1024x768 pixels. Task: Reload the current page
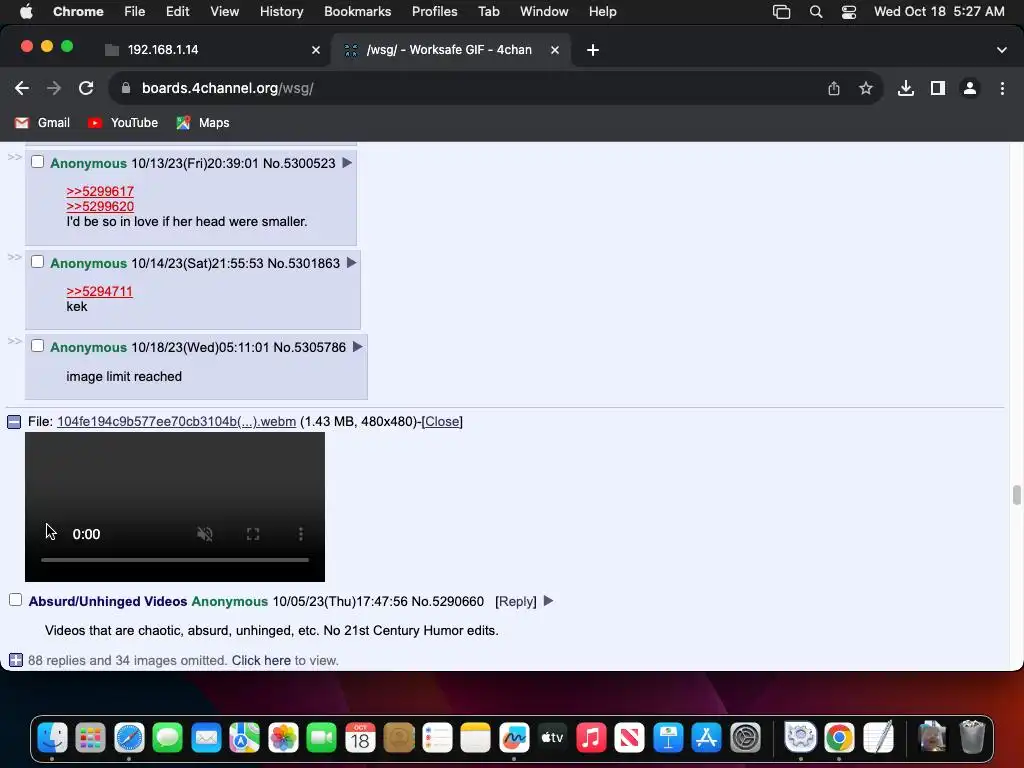pos(86,88)
